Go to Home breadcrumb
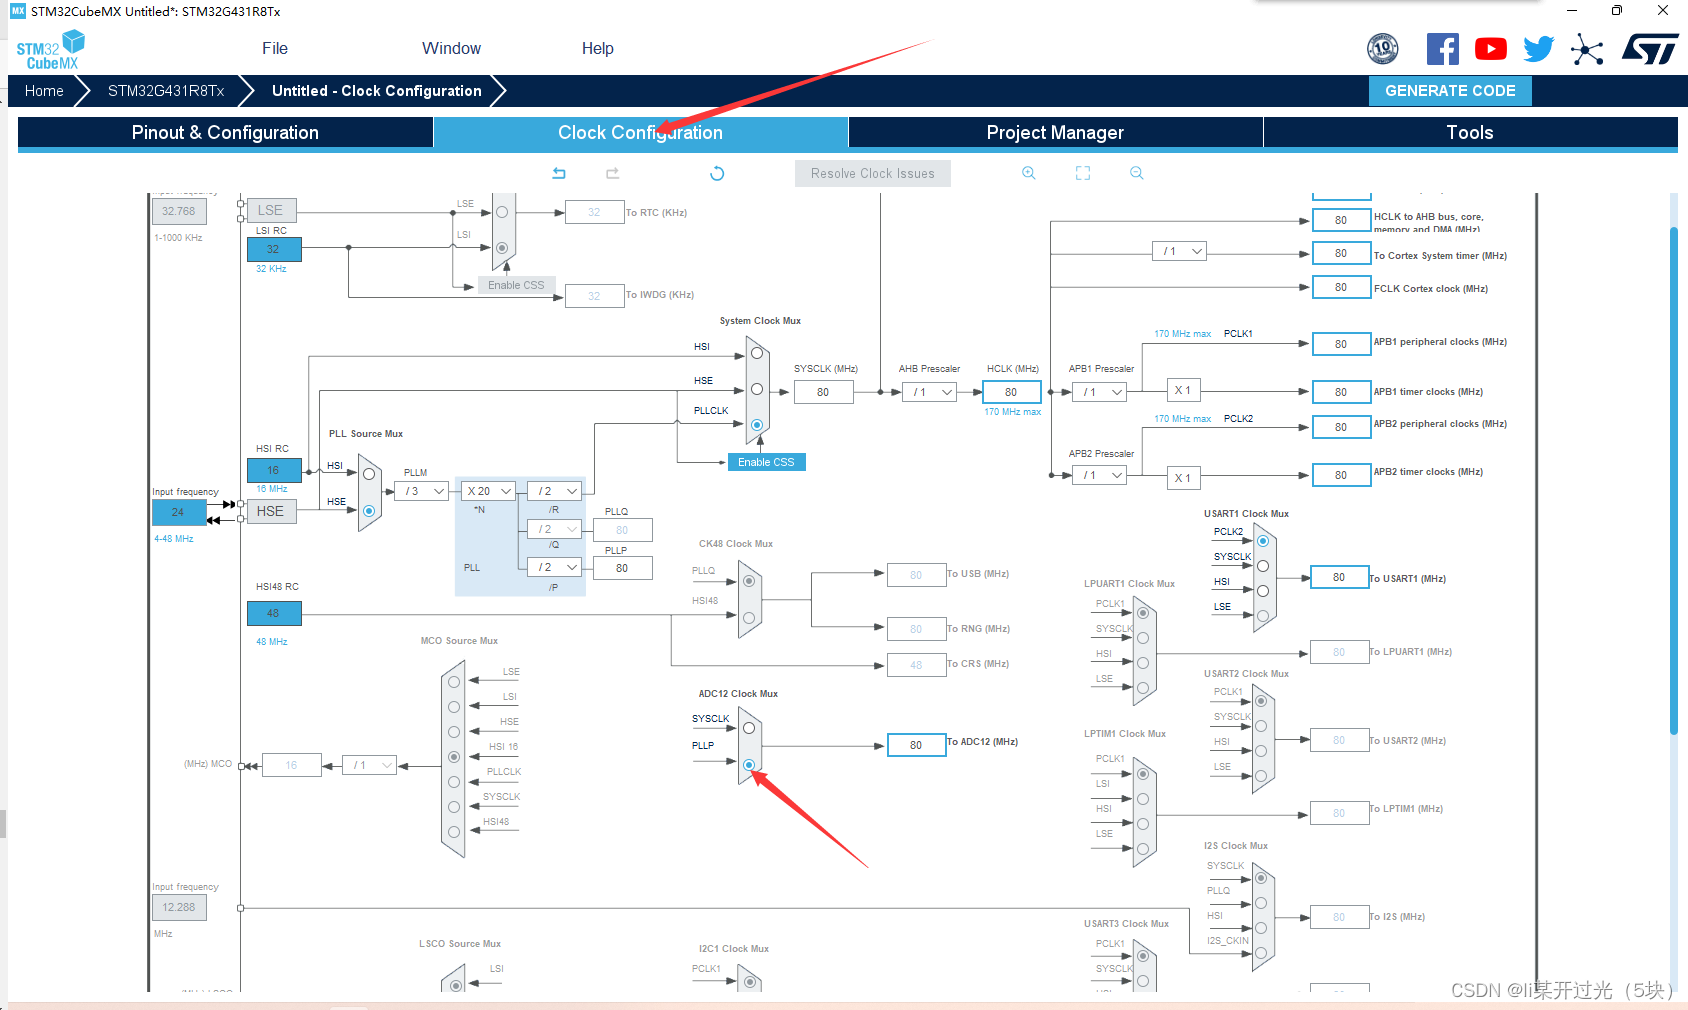1688x1010 pixels. [44, 91]
